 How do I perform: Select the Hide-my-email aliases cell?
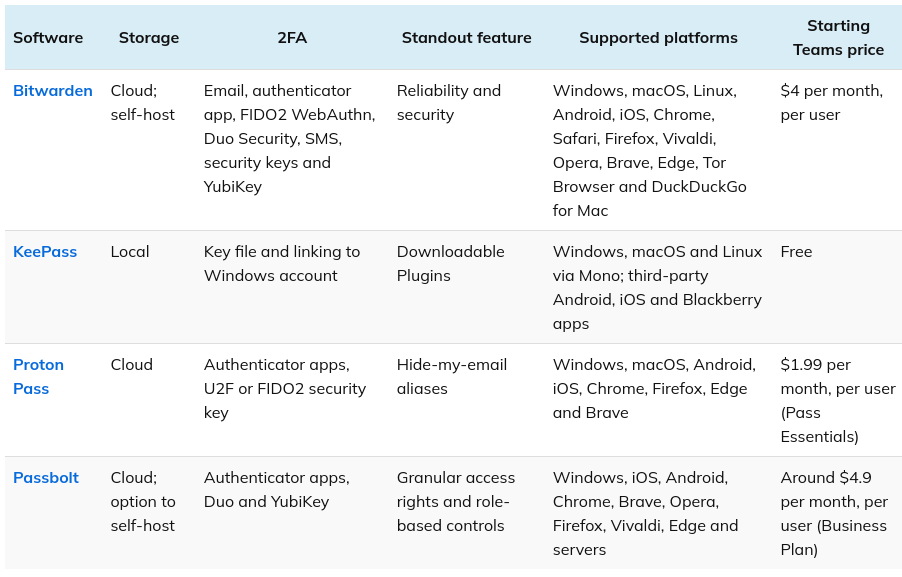click(451, 377)
